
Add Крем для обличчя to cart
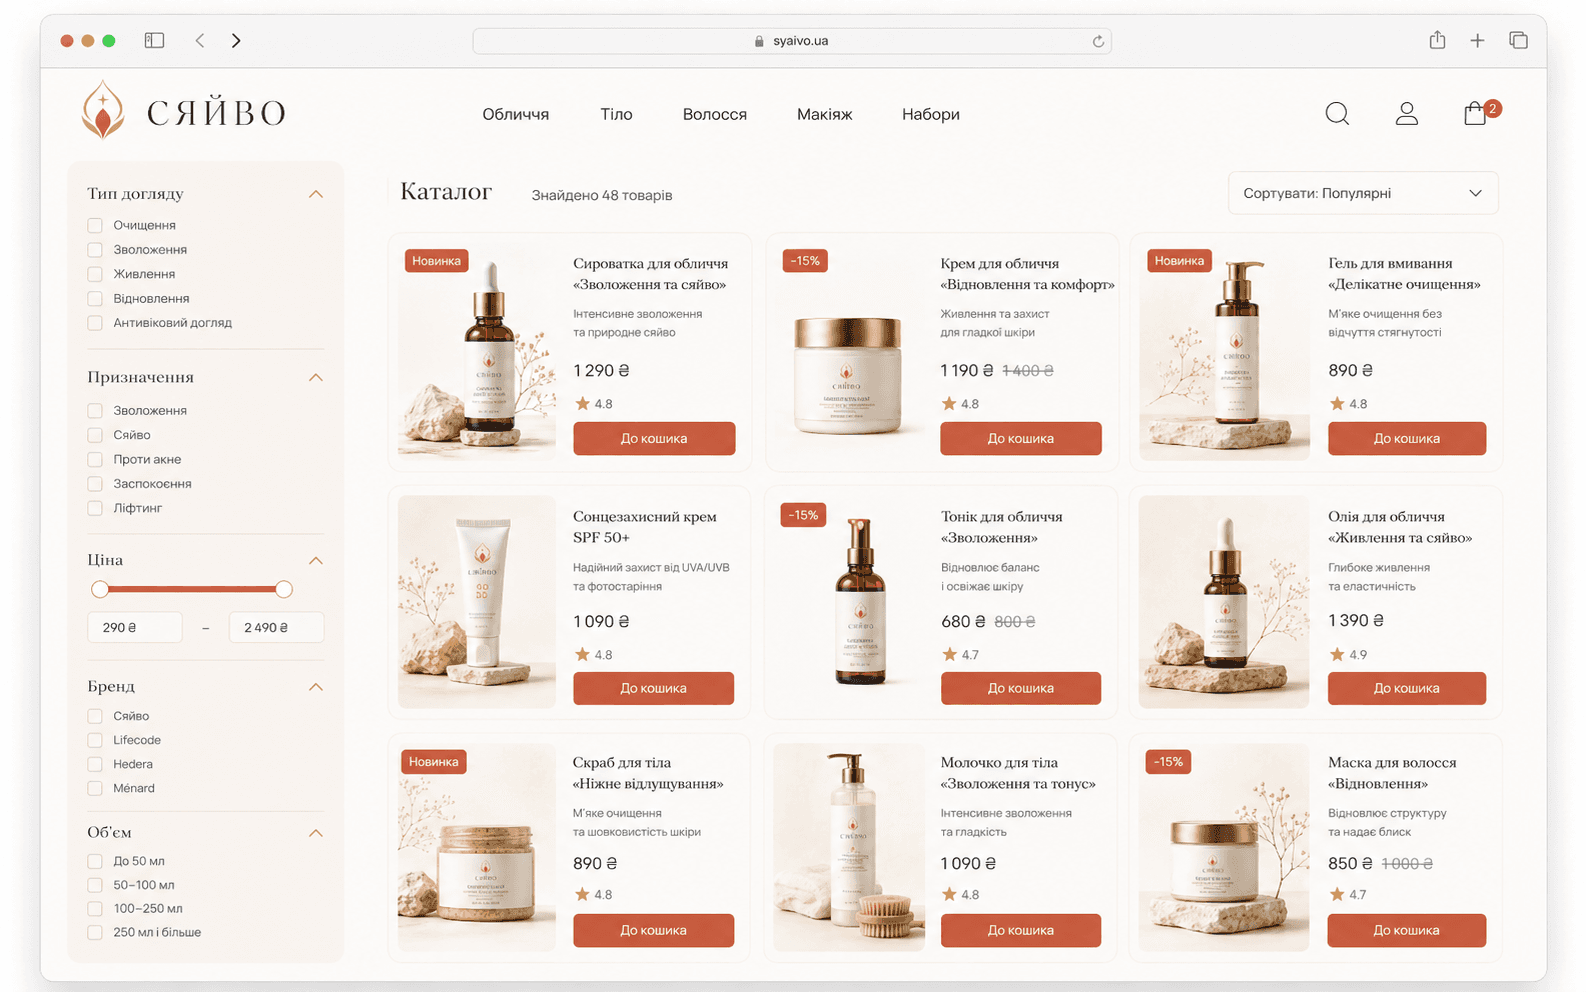point(1021,438)
